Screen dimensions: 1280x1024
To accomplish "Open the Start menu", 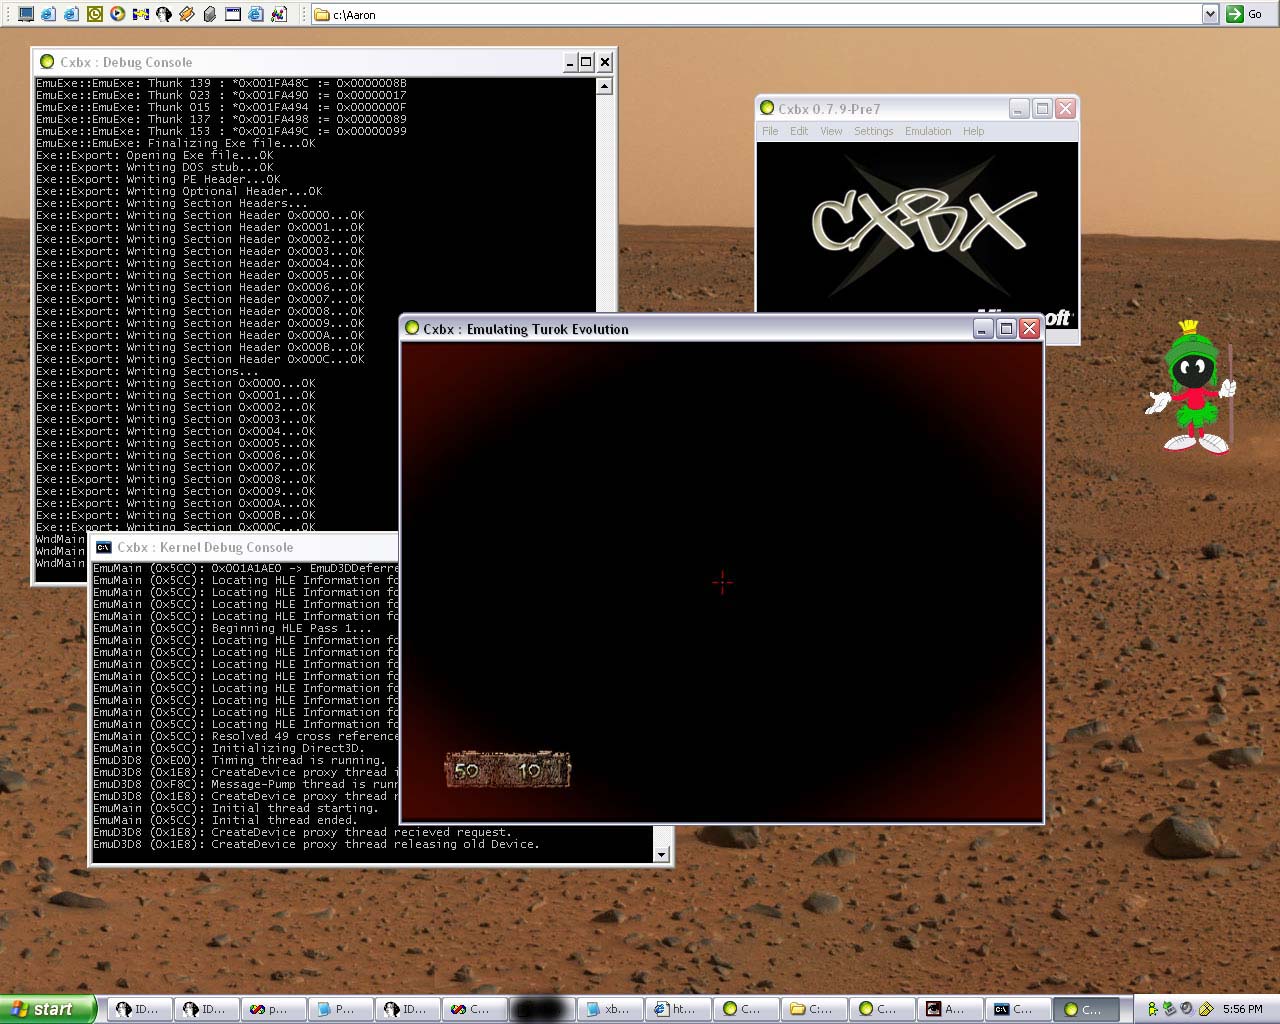I will click(x=47, y=1009).
